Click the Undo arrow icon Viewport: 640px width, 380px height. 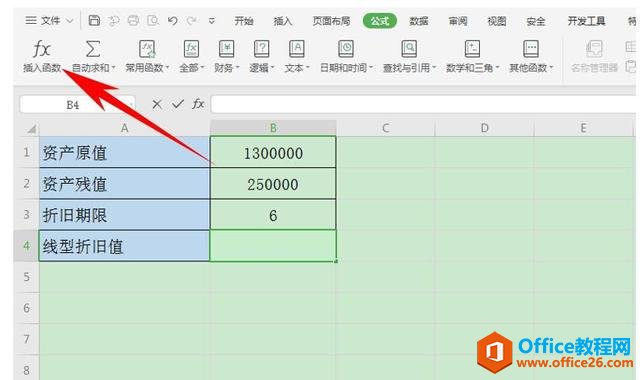(173, 20)
